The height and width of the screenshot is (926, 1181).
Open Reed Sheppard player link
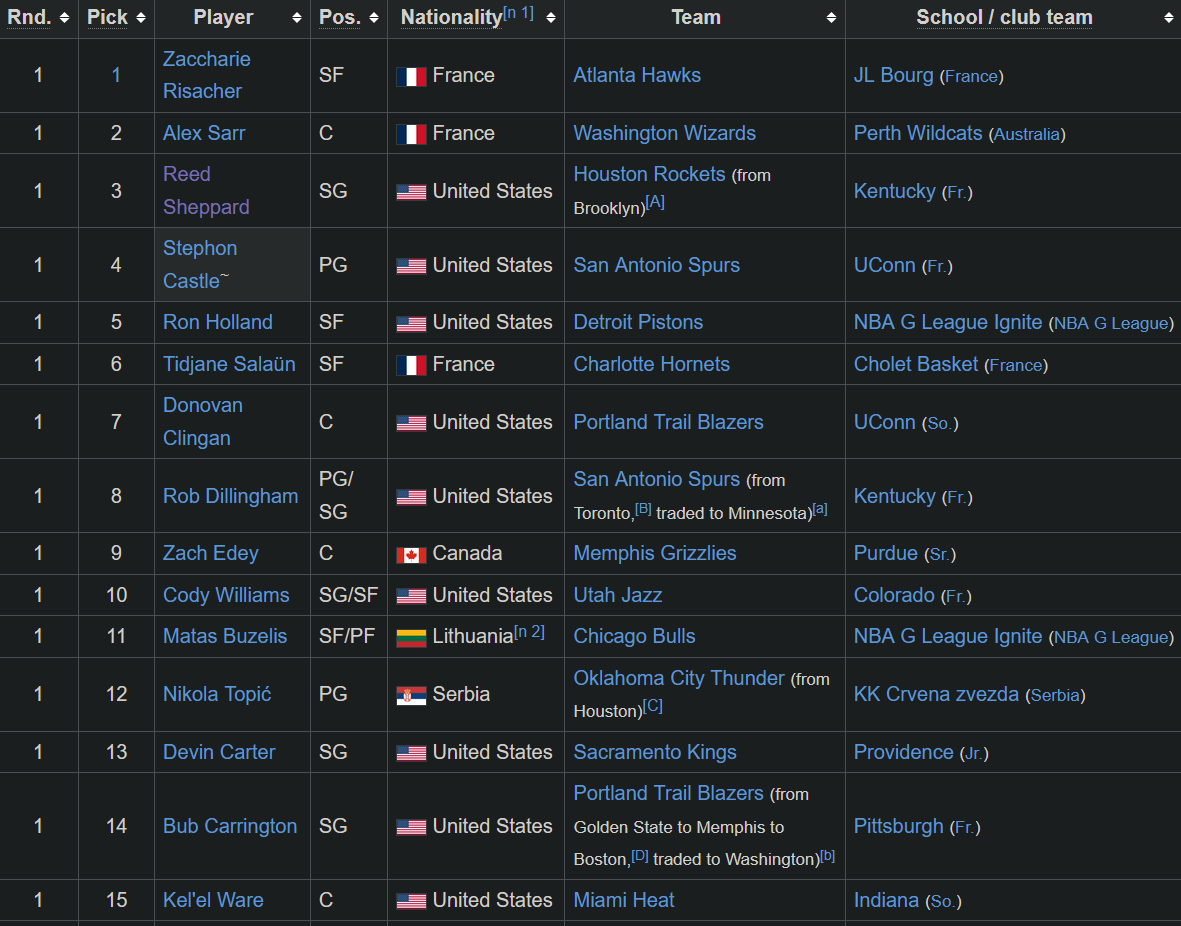[206, 191]
